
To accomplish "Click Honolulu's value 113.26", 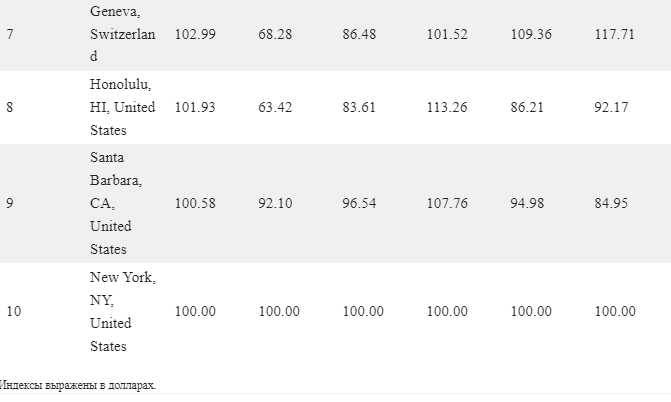I will [x=447, y=107].
